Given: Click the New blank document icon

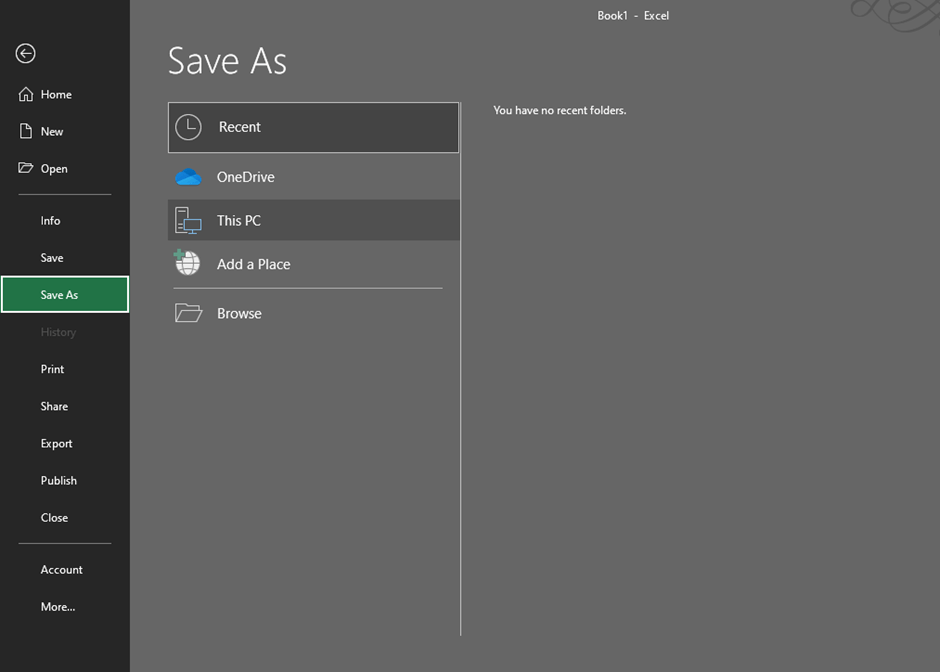Looking at the screenshot, I should 26,132.
